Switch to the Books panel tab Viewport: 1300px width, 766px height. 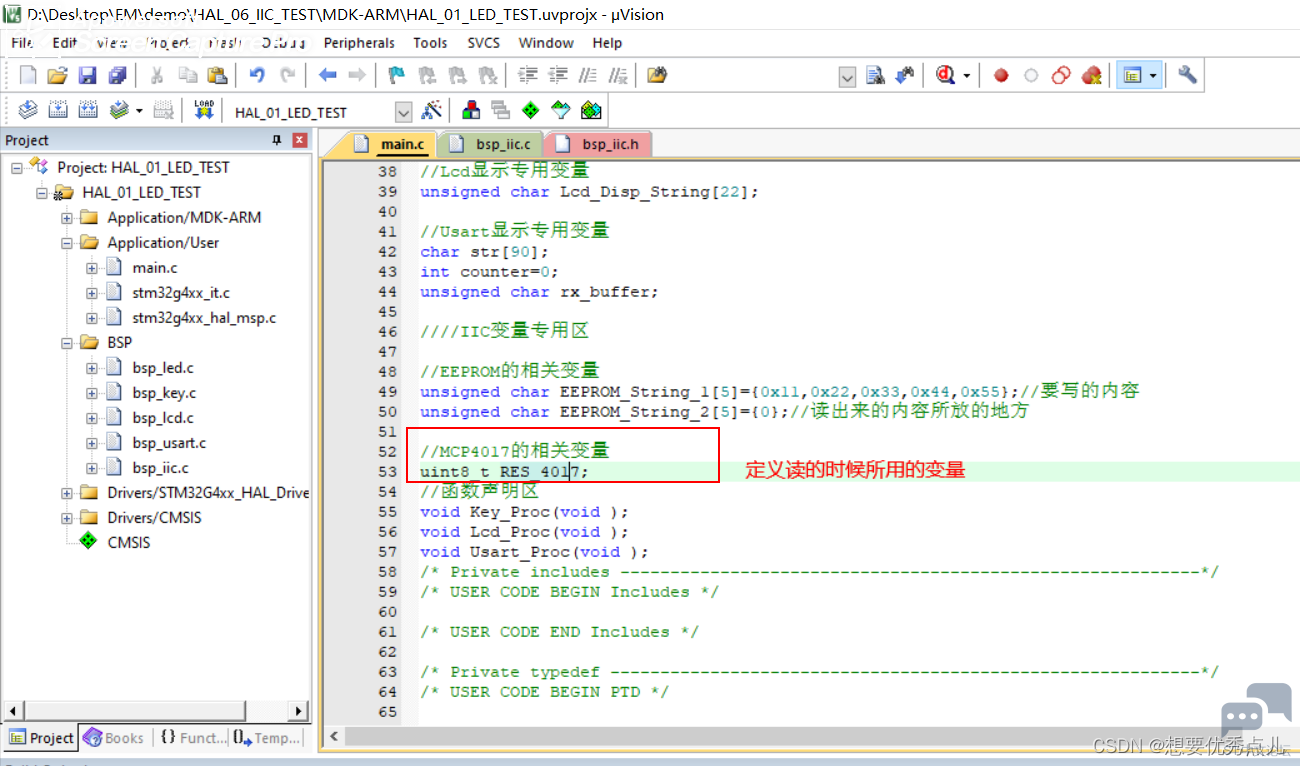tap(114, 738)
